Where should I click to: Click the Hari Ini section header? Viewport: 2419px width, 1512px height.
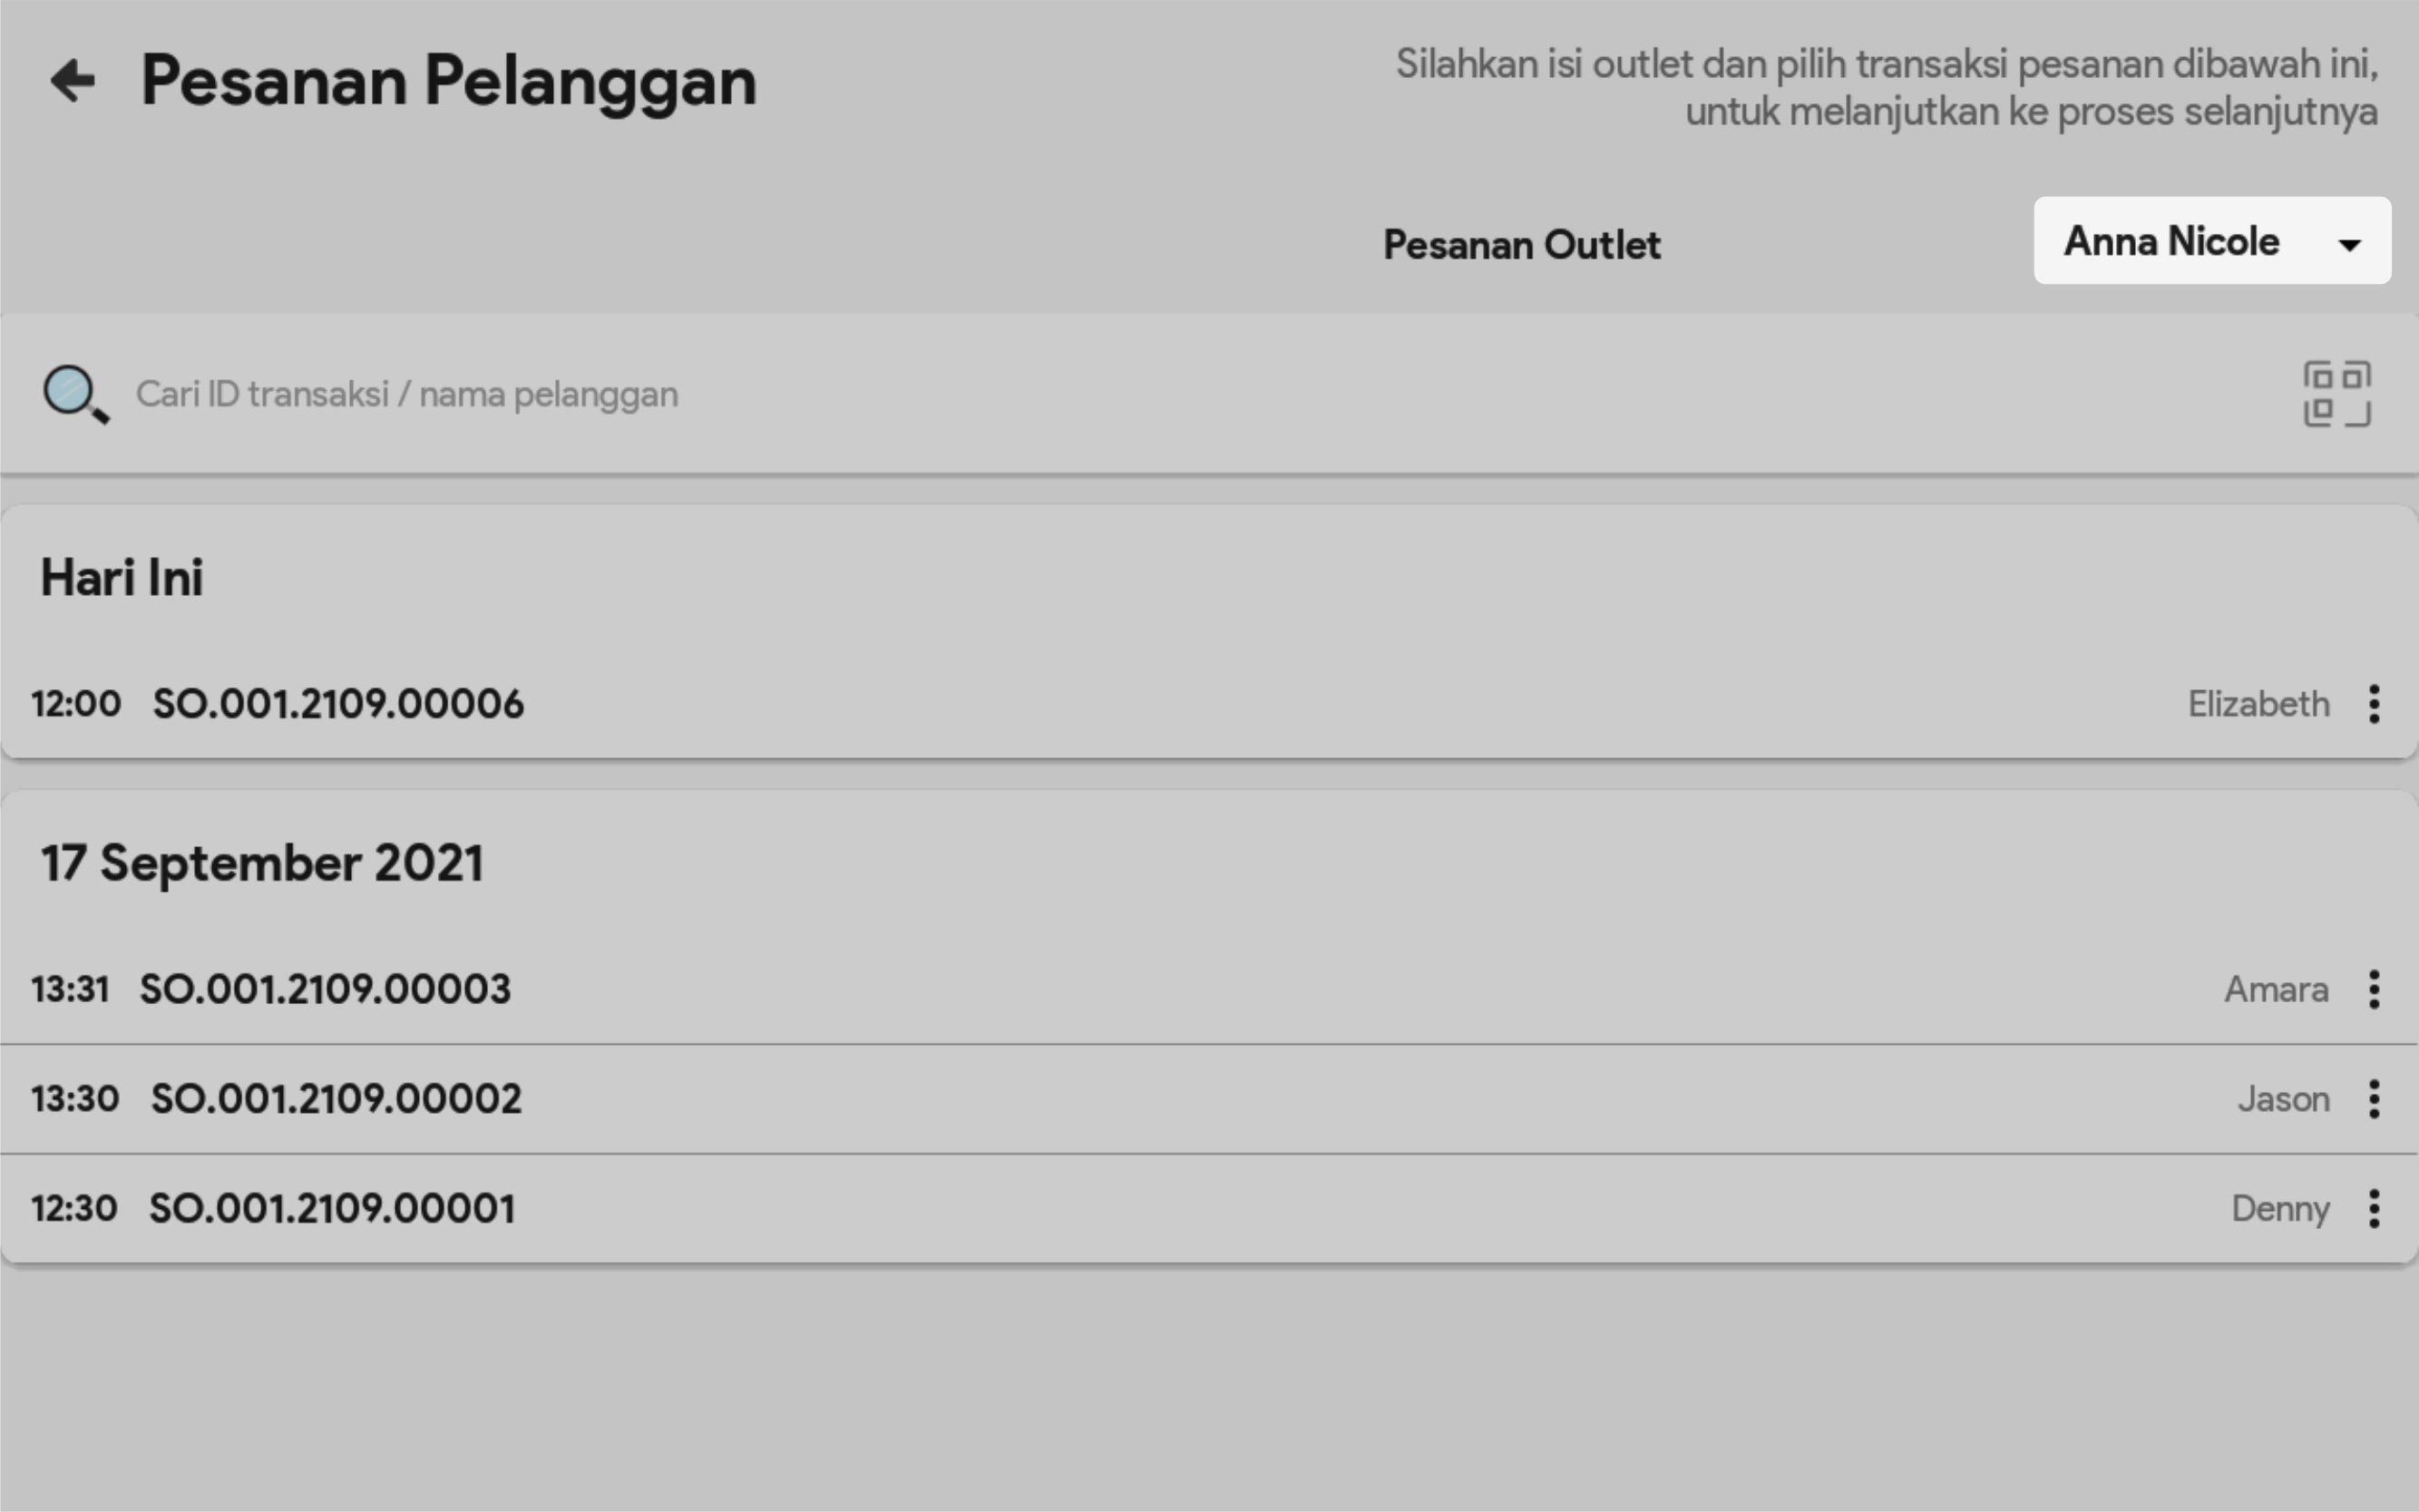[122, 578]
